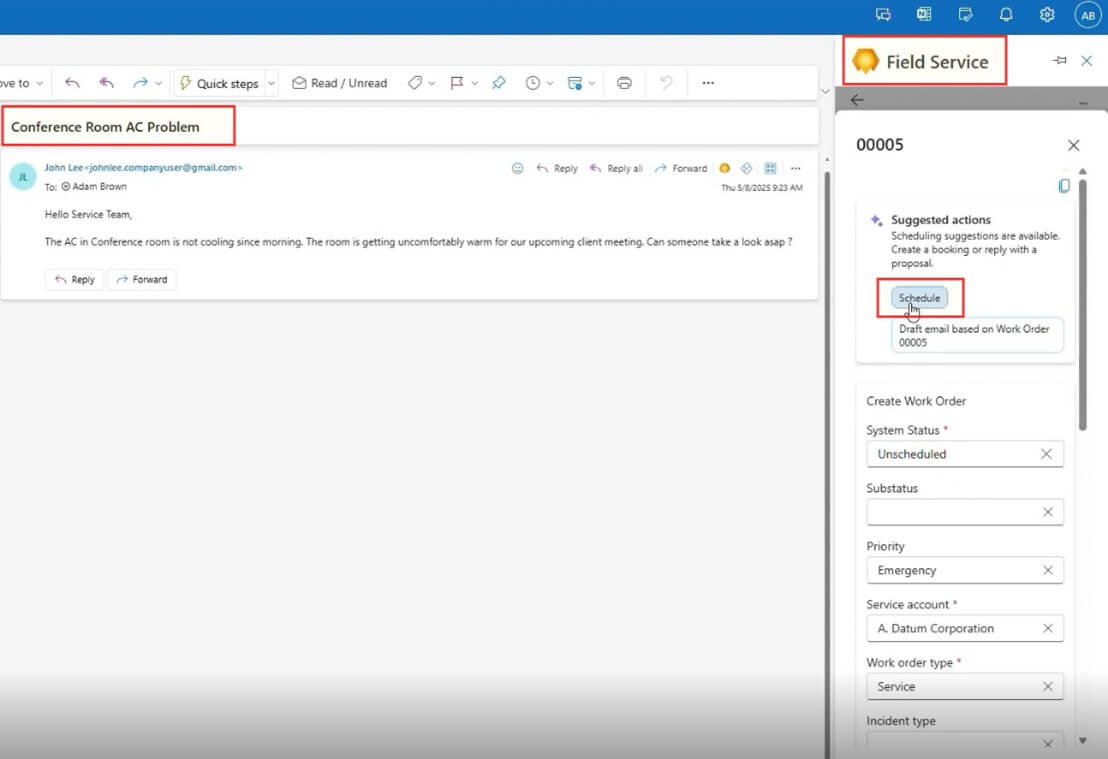Clear the System Status field value
The width and height of the screenshot is (1108, 759).
[x=1047, y=454]
